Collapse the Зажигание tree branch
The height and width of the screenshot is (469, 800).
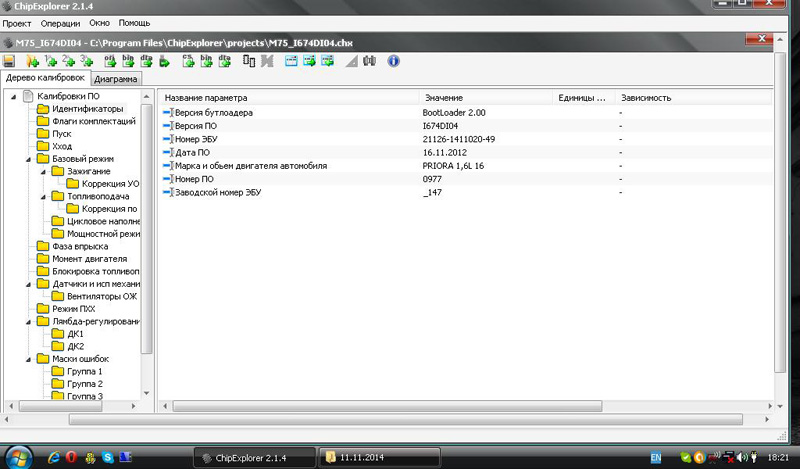pos(43,171)
